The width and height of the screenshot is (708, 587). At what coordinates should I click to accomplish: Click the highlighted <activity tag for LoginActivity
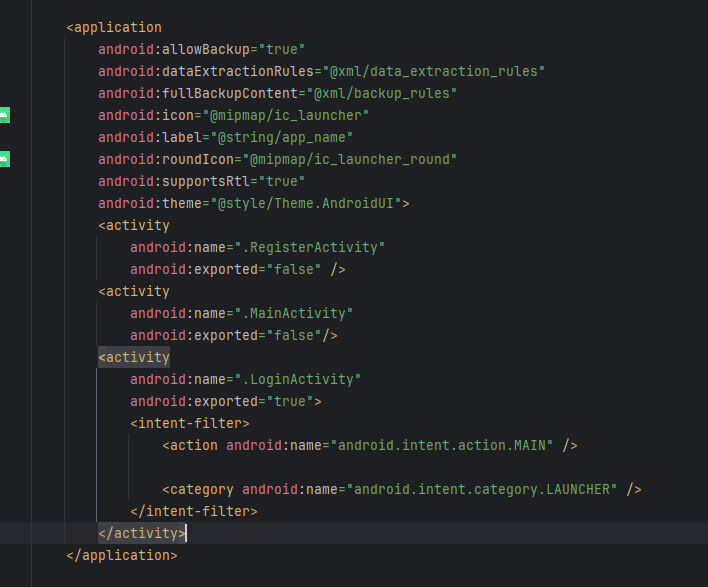134,357
